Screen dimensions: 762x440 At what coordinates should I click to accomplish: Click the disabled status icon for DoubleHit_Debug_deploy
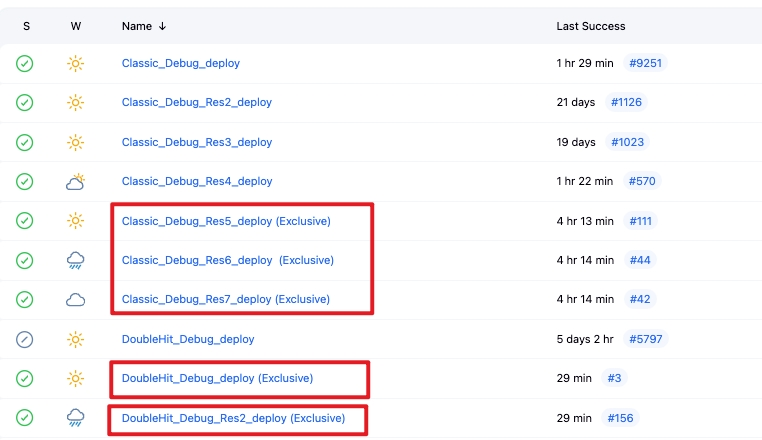(25, 339)
